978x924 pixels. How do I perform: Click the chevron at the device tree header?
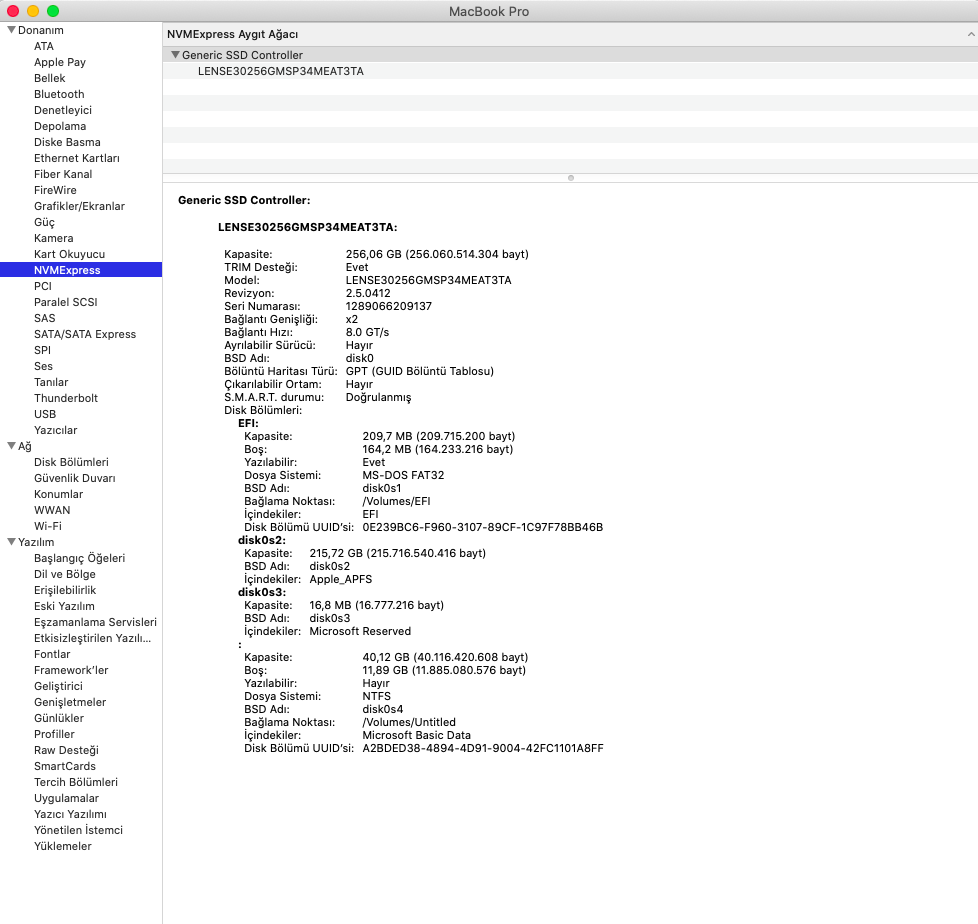click(x=970, y=34)
